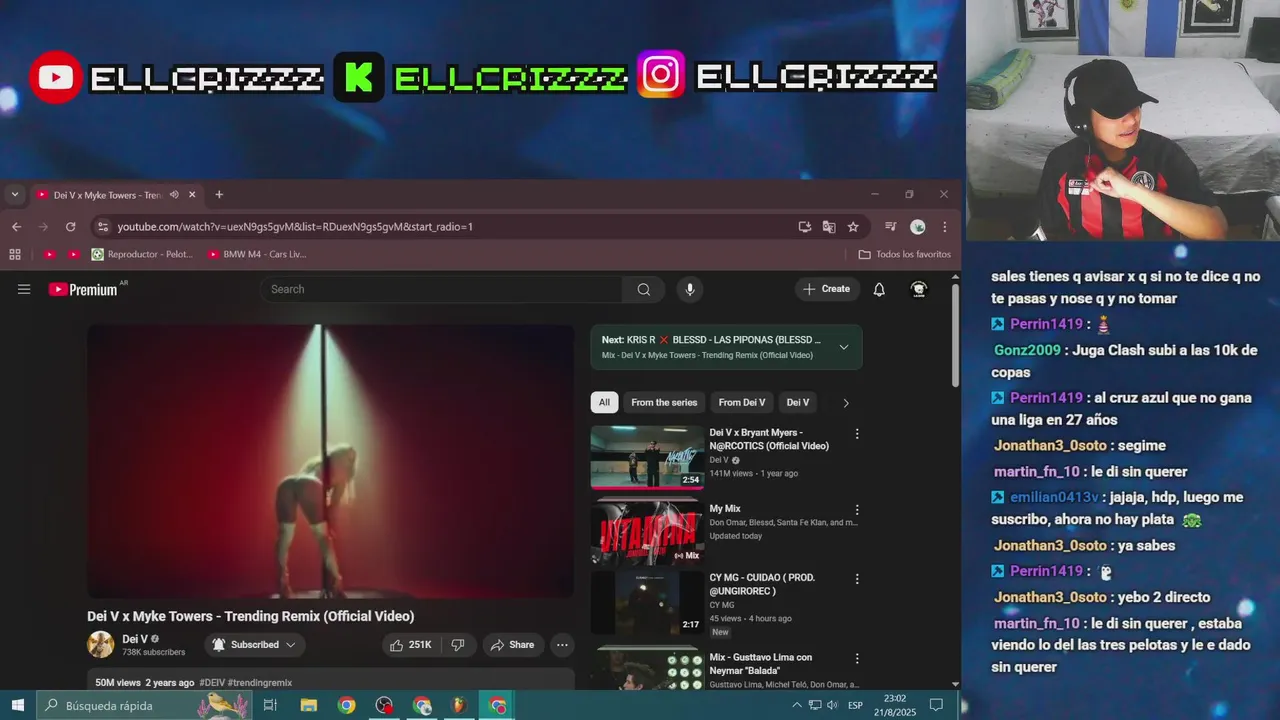Like the video with 251K thumbs up
The image size is (1280, 720).
pyautogui.click(x=411, y=645)
